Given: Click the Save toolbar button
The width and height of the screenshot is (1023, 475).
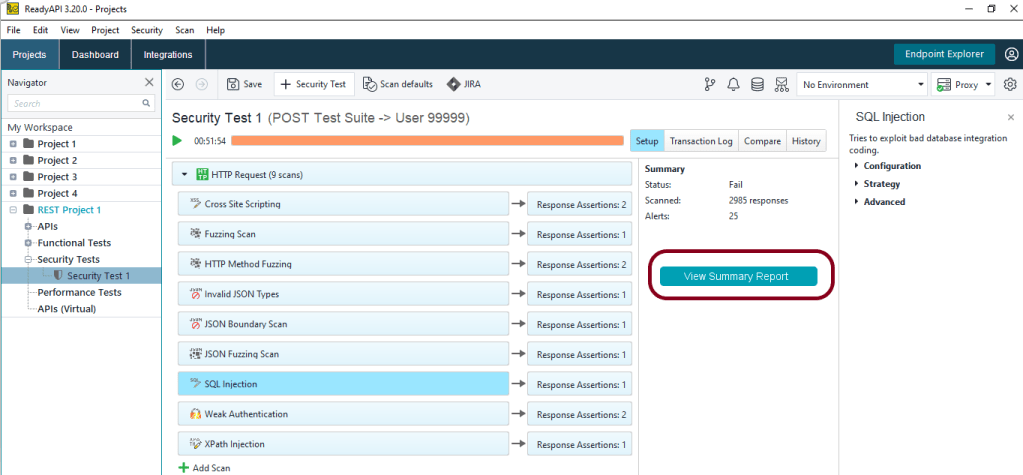Looking at the screenshot, I should 244,84.
